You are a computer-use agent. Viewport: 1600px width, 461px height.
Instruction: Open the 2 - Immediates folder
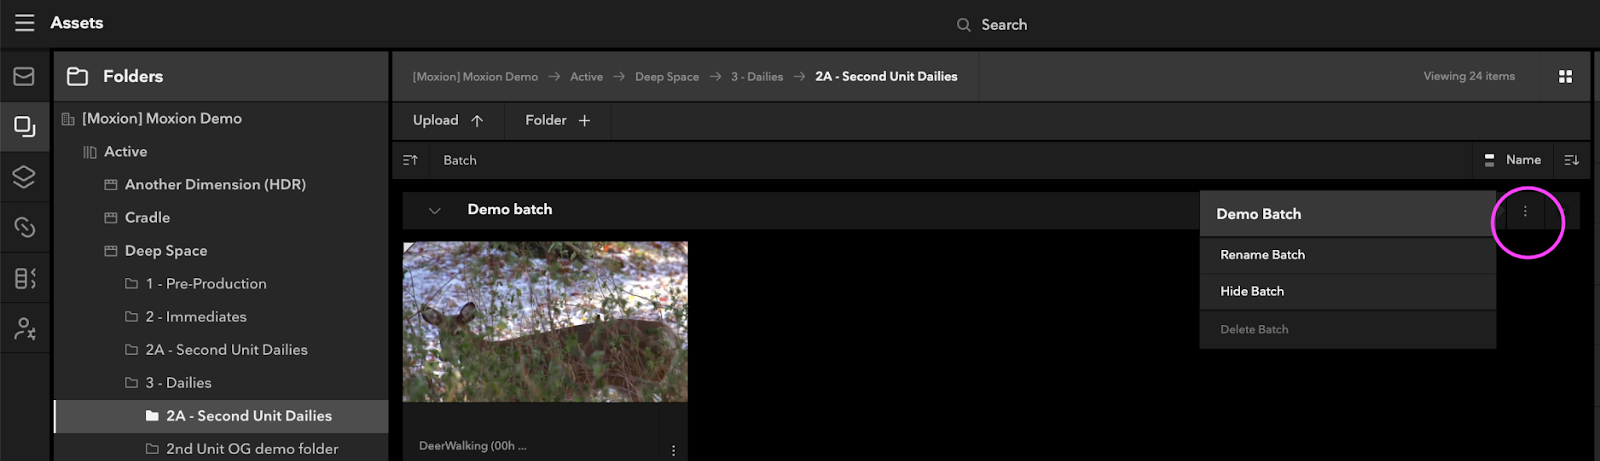[x=196, y=317]
